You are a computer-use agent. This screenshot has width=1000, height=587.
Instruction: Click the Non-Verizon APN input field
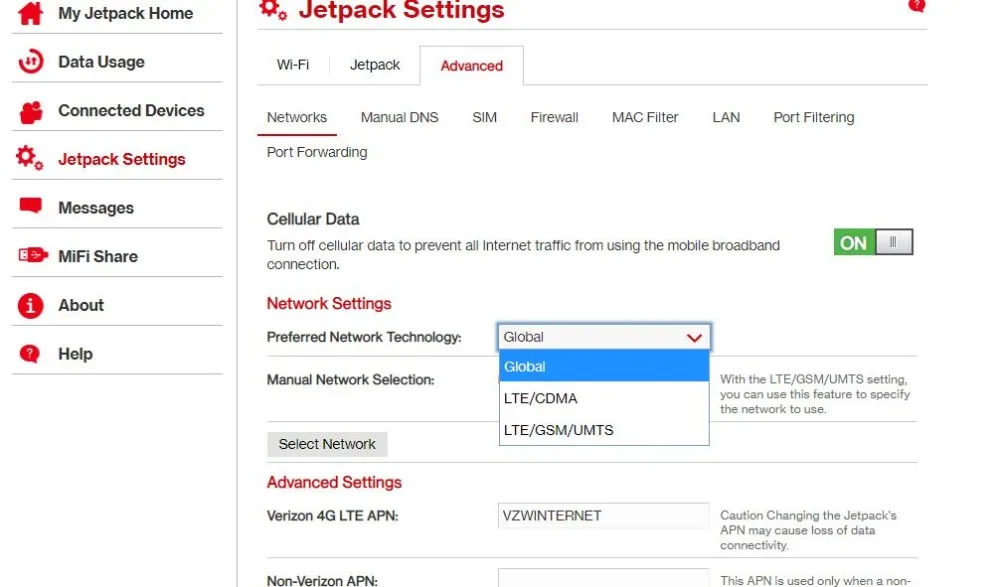[x=603, y=578]
